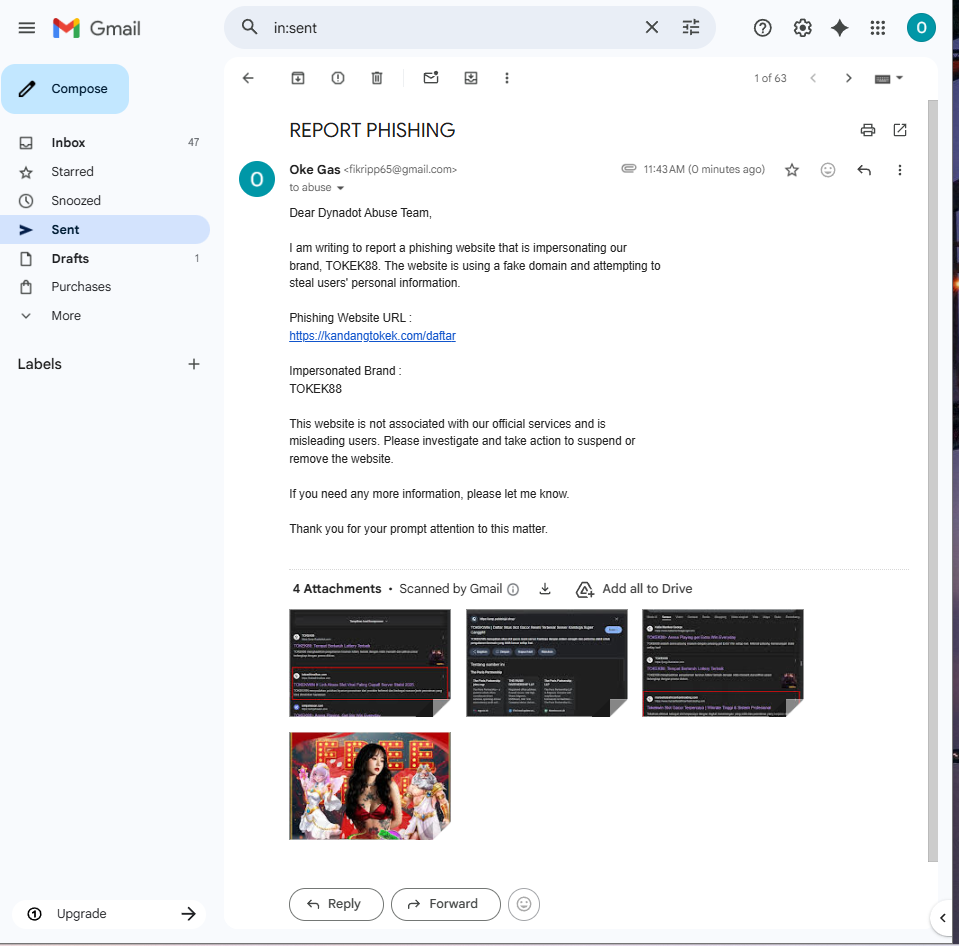The height and width of the screenshot is (946, 959).
Task: Clear the in:sent search query
Action: pyautogui.click(x=652, y=27)
